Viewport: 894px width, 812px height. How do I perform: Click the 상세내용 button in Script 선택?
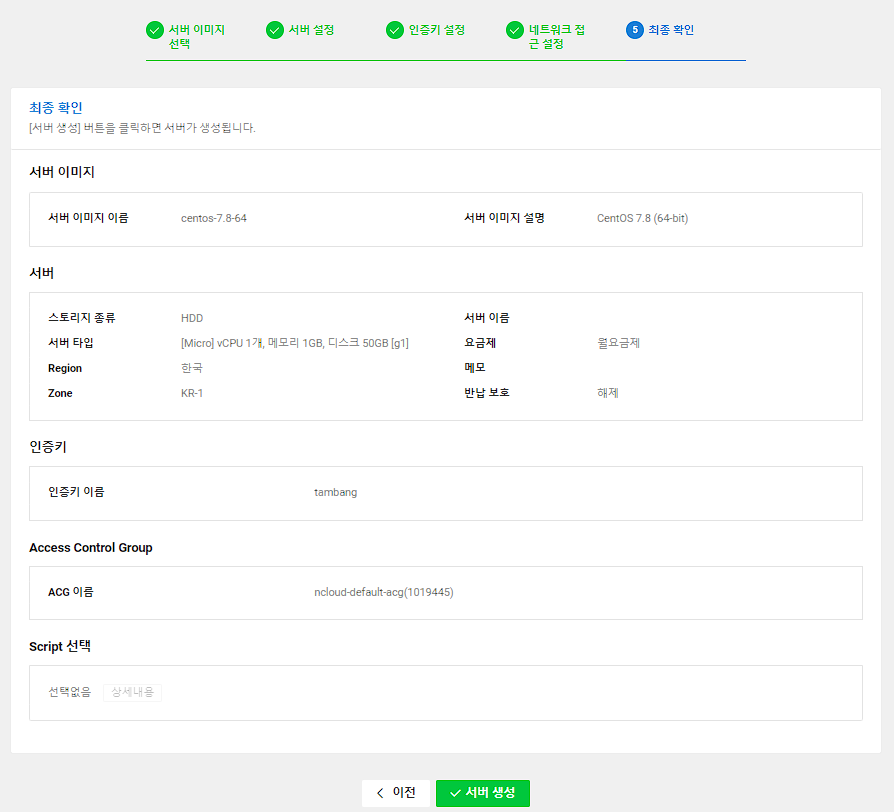click(132, 692)
